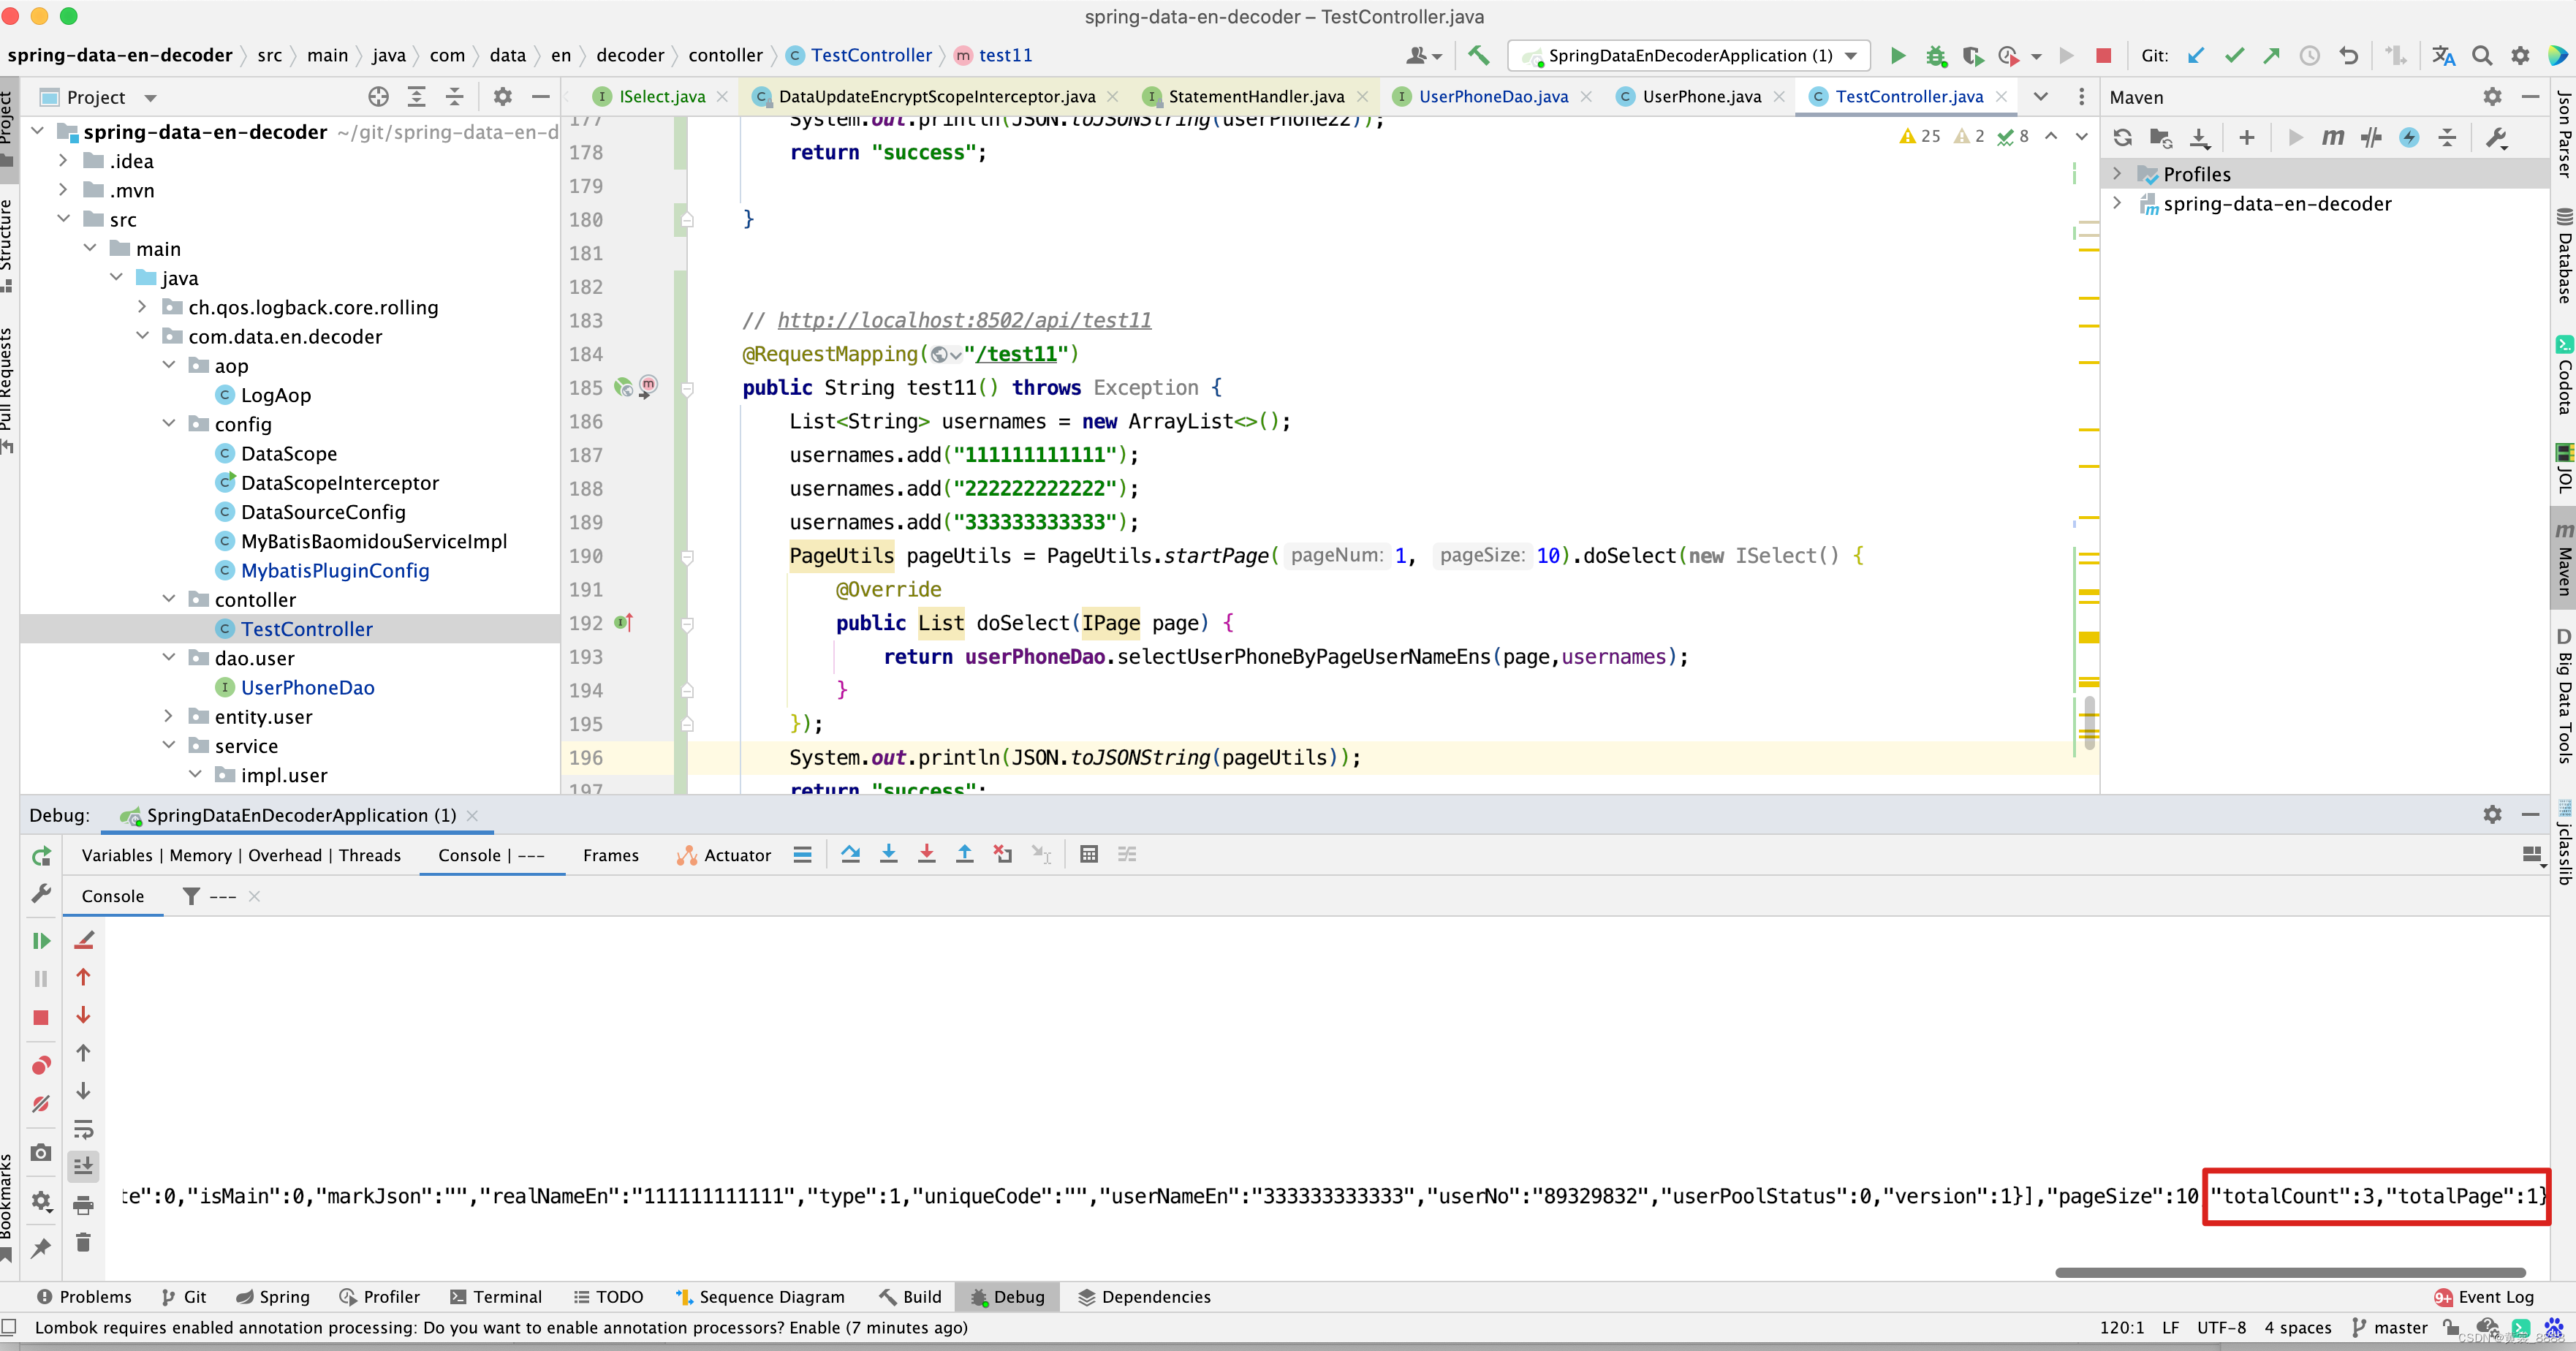Open the Actuator tab
The image size is (2576, 1351).
724,855
